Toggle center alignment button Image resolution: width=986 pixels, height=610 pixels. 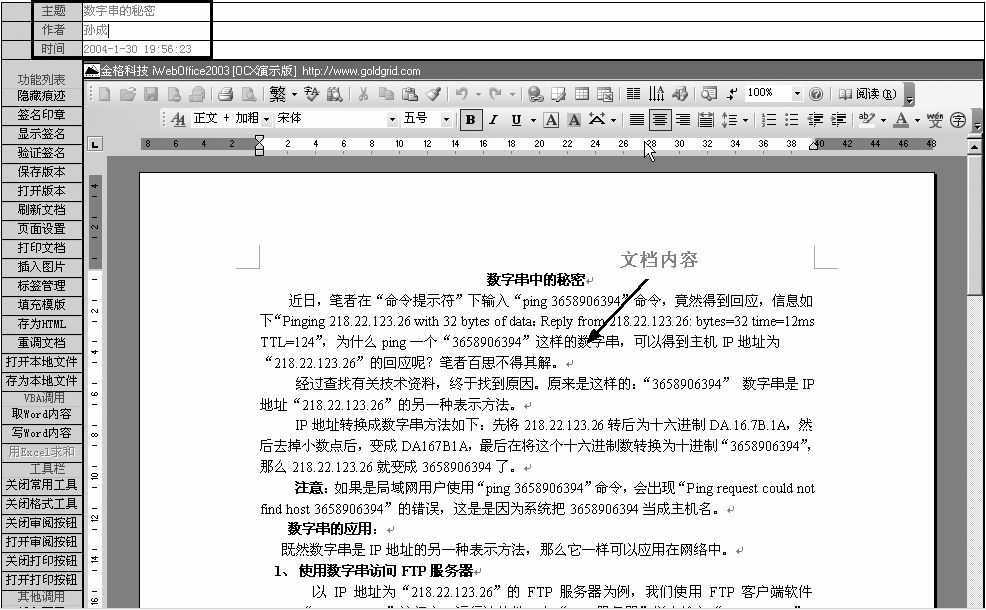[660, 120]
